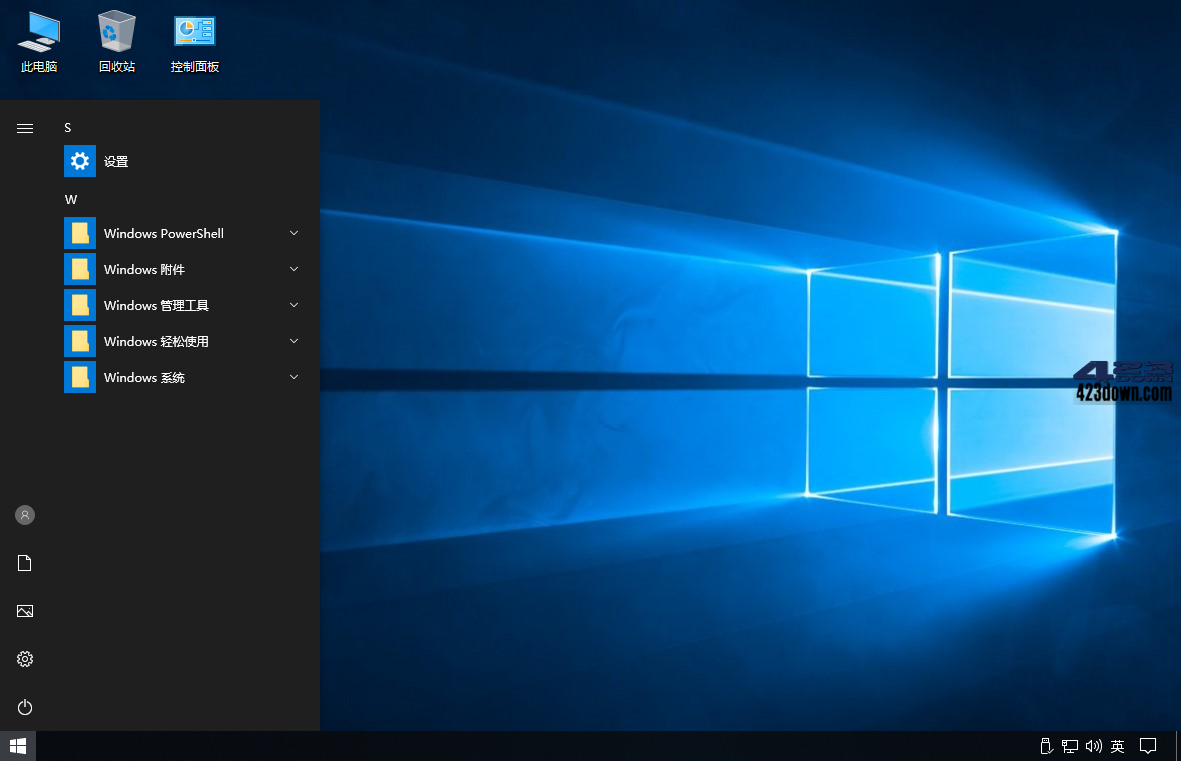Viewport: 1181px width, 761px height.
Task: Expand the Windows 系统 group
Action: [x=293, y=377]
